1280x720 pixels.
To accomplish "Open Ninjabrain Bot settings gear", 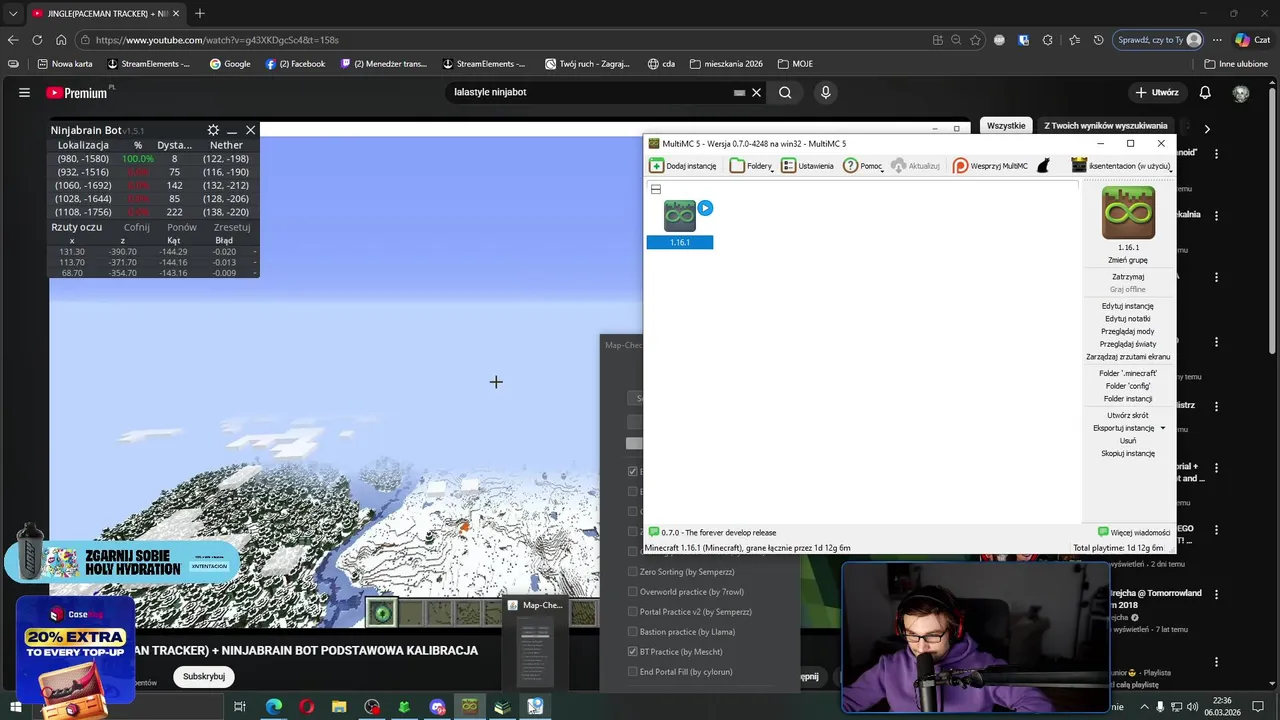I will (213, 130).
